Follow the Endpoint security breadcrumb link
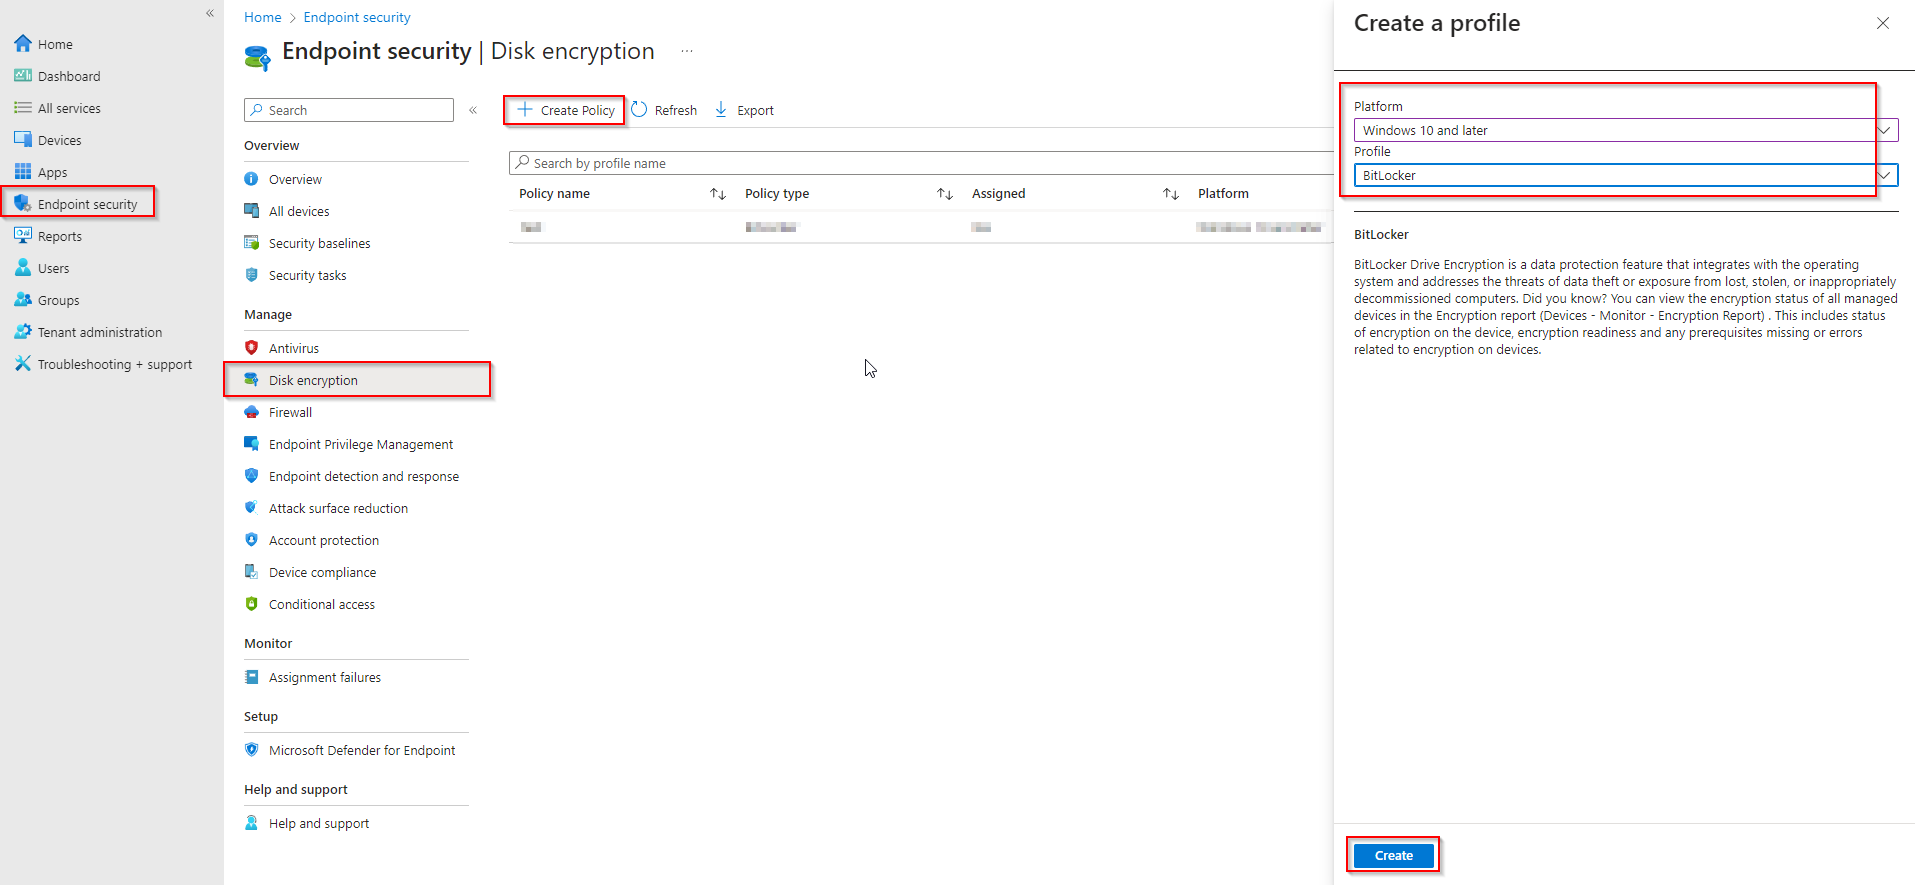This screenshot has width=1915, height=885. click(x=357, y=17)
